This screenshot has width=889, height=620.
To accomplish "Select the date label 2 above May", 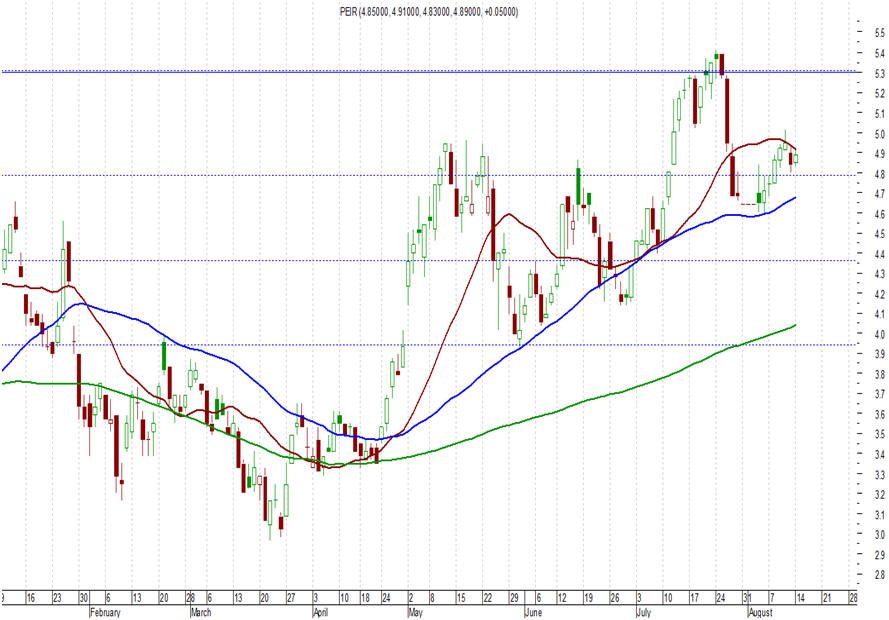I will pos(411,598).
